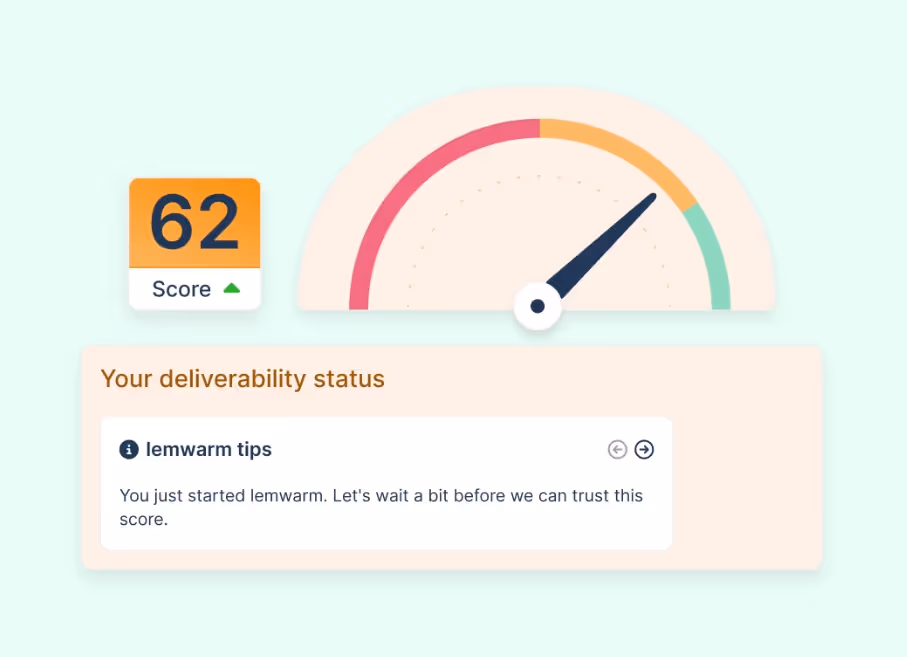This screenshot has width=907, height=657.
Task: Click the info icon next to lemwarm tips
Action: 128,449
